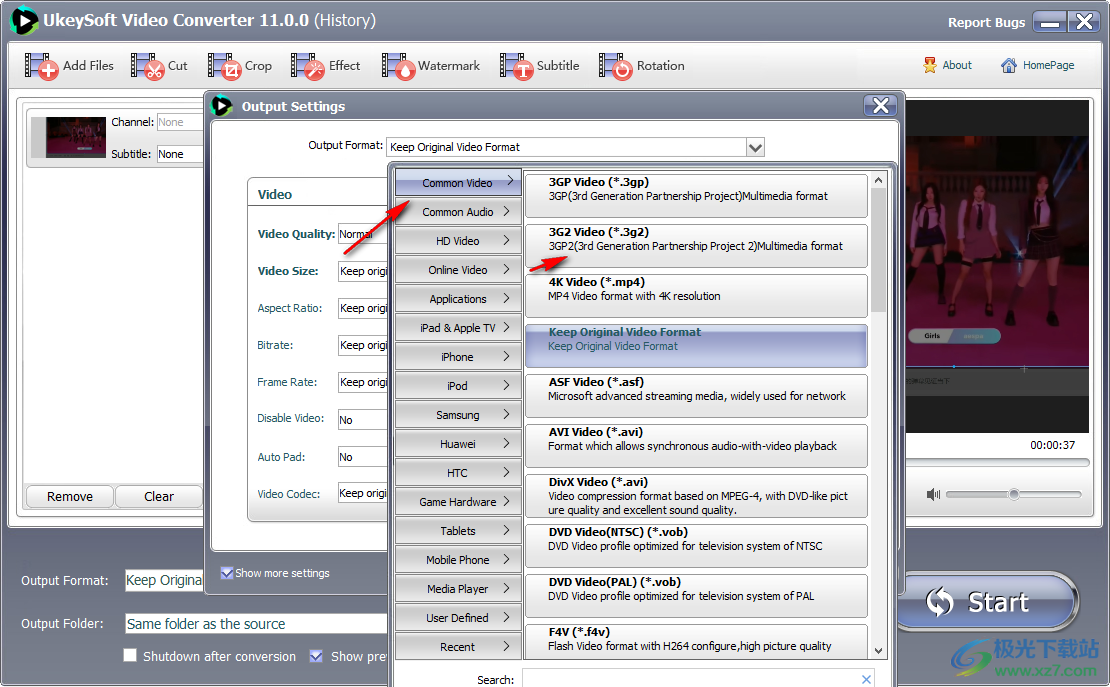Enable Shutdown after conversion checkbox
The image size is (1110, 687).
pos(130,655)
